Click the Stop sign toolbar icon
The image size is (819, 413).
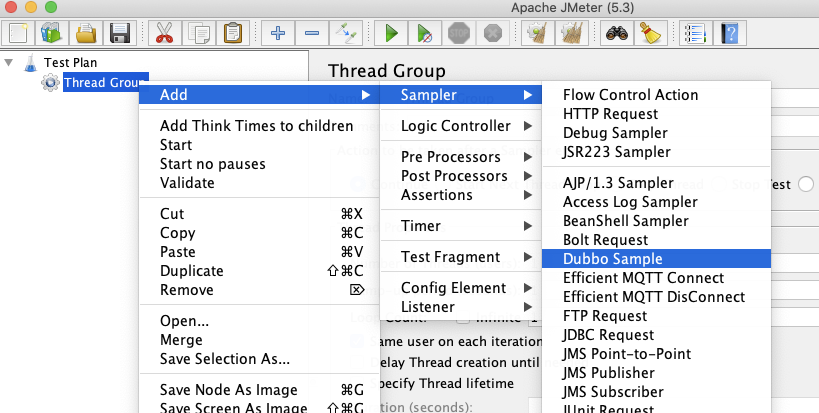[459, 33]
